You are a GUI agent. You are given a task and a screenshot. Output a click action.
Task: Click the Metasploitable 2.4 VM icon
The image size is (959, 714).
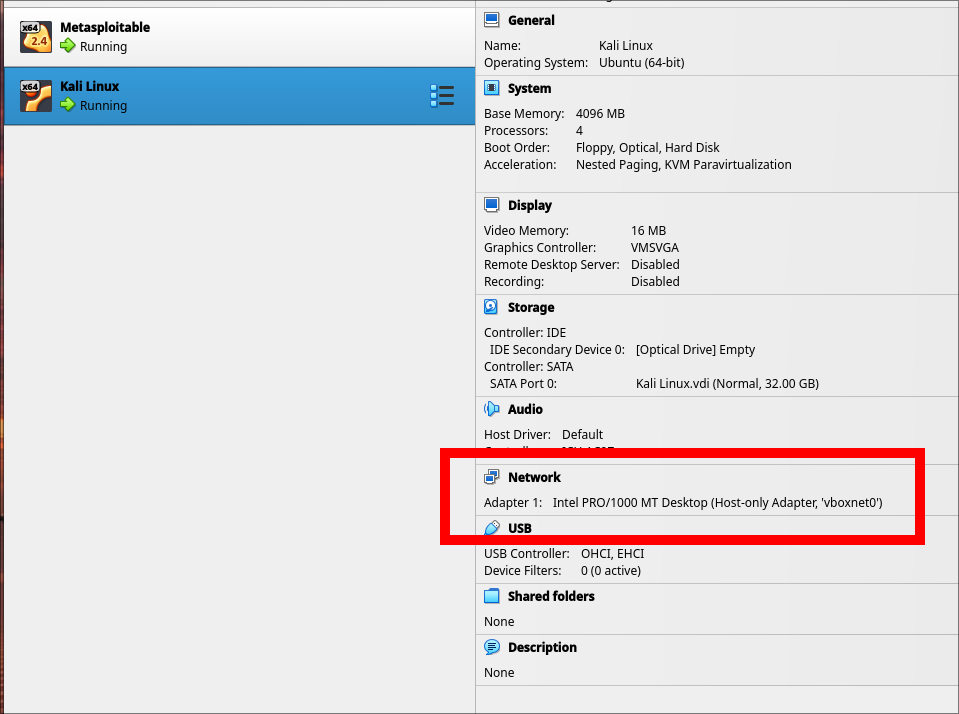click(x=35, y=37)
